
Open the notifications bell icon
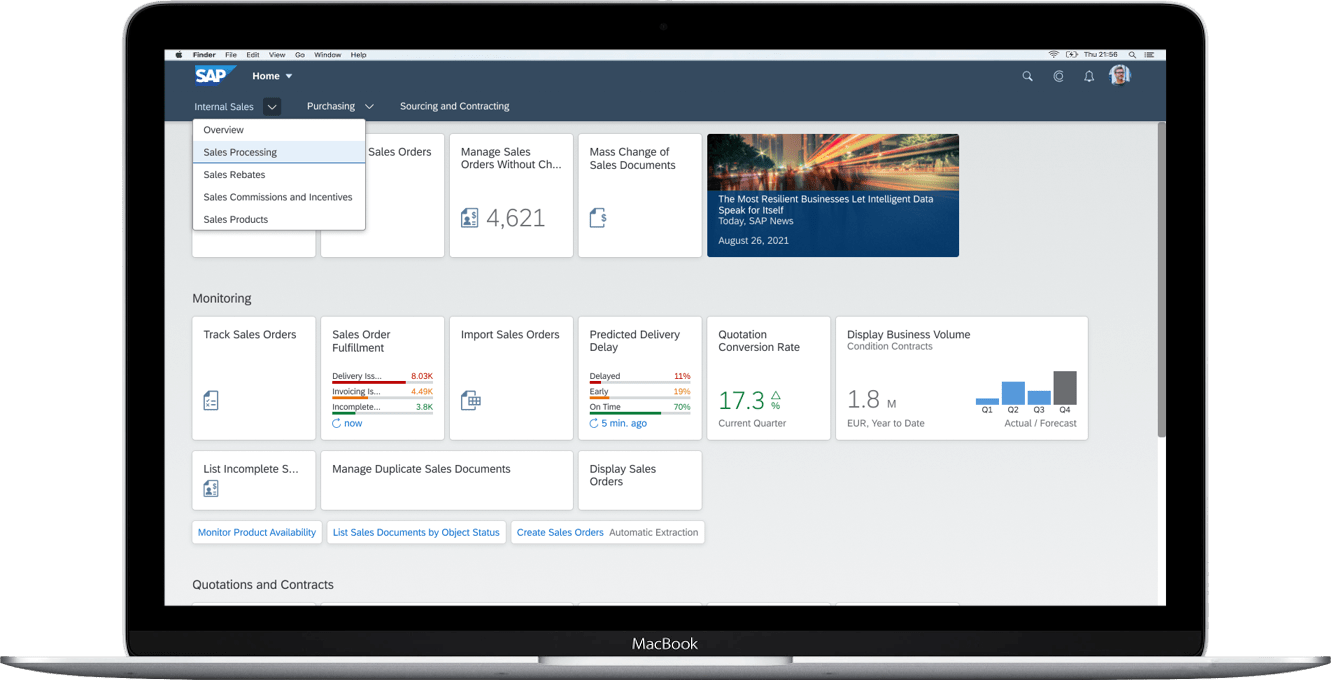(x=1089, y=76)
